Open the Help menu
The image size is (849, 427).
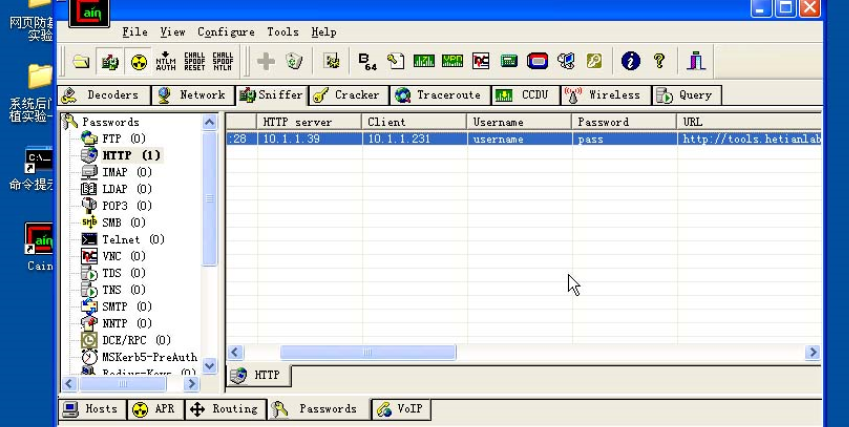(x=324, y=32)
